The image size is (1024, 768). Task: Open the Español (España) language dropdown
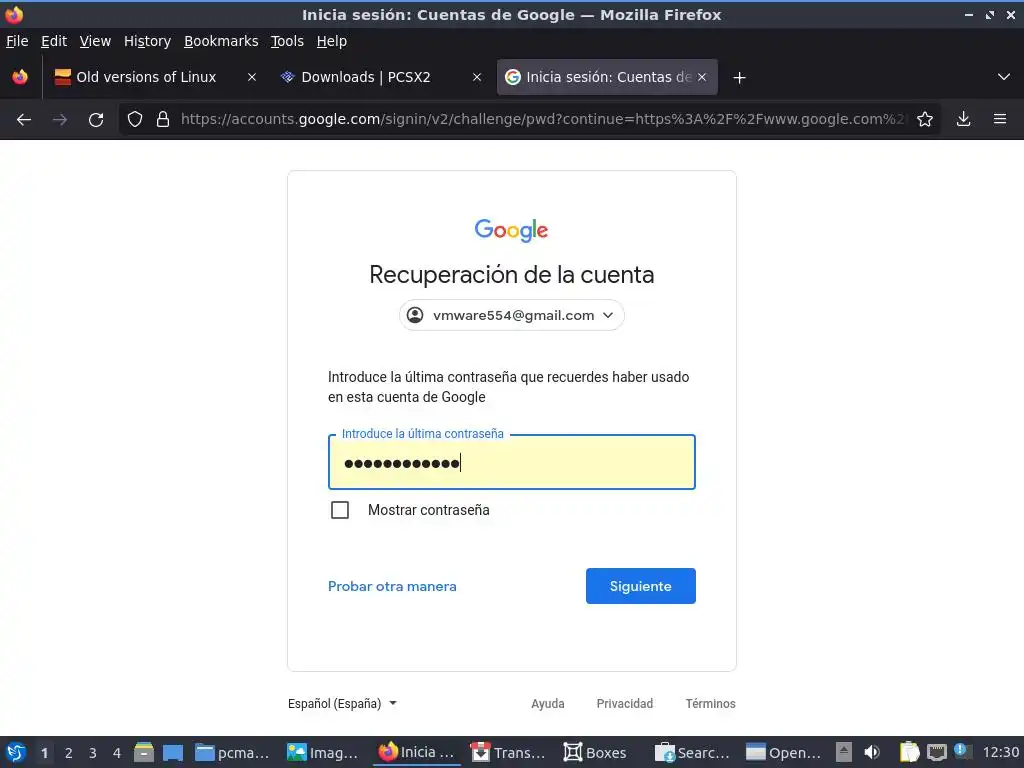click(342, 703)
